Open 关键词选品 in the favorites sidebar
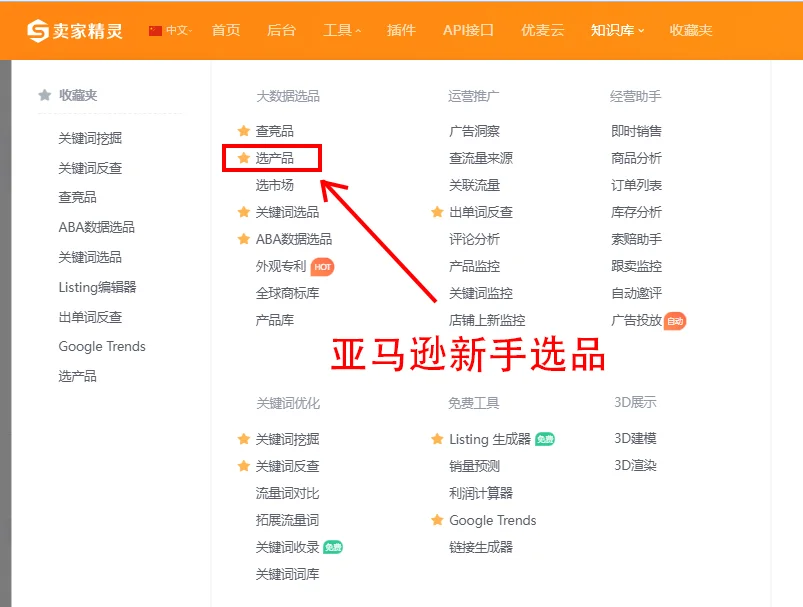 [x=90, y=257]
